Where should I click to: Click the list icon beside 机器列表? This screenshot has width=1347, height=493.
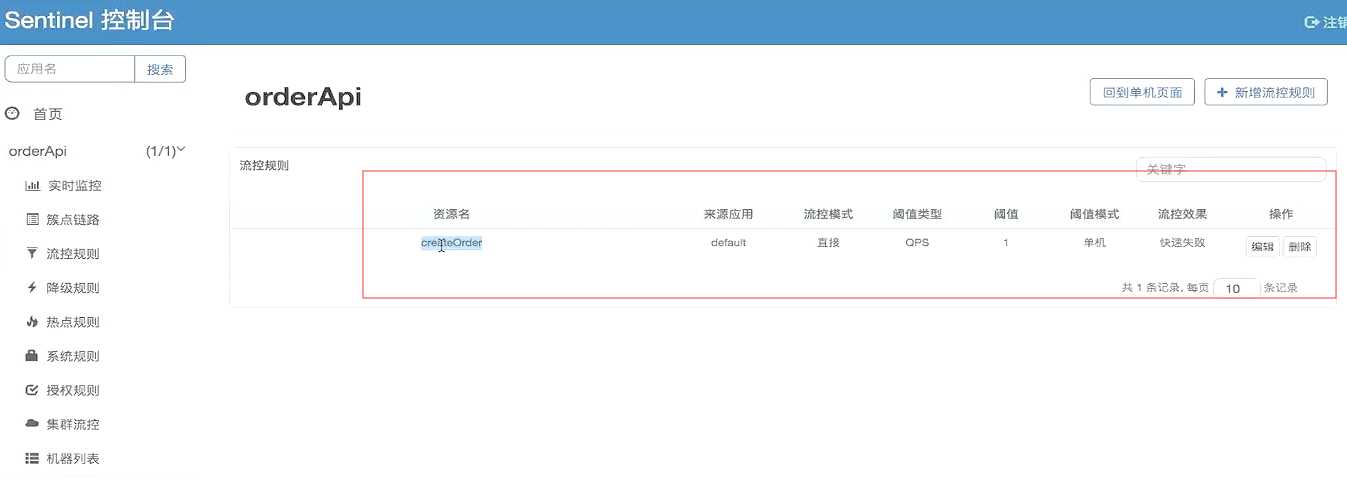point(32,458)
